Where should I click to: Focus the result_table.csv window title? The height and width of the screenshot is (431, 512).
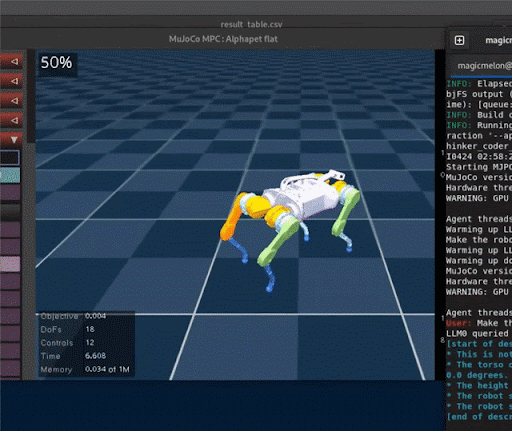coord(251,24)
